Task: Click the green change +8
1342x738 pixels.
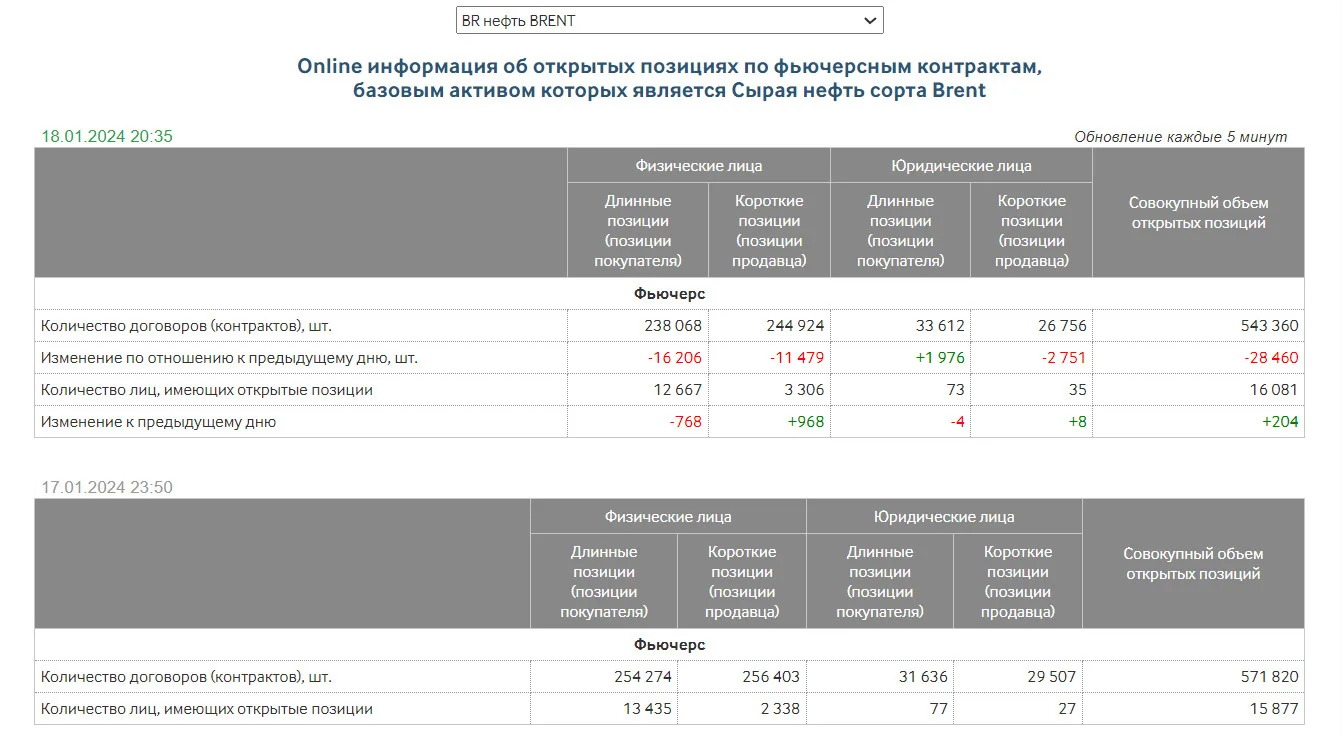Action: pos(1077,422)
